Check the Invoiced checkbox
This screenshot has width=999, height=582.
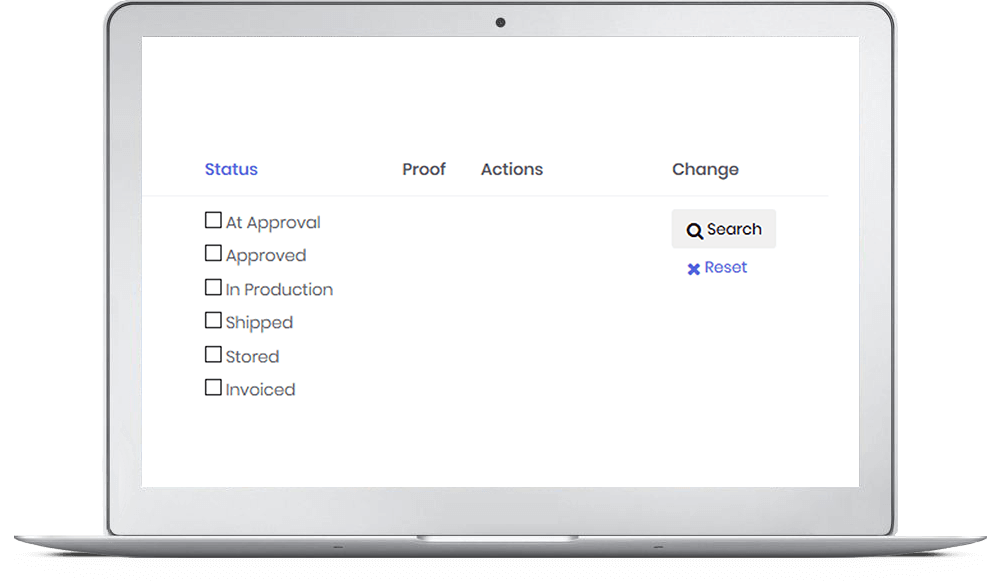213,387
